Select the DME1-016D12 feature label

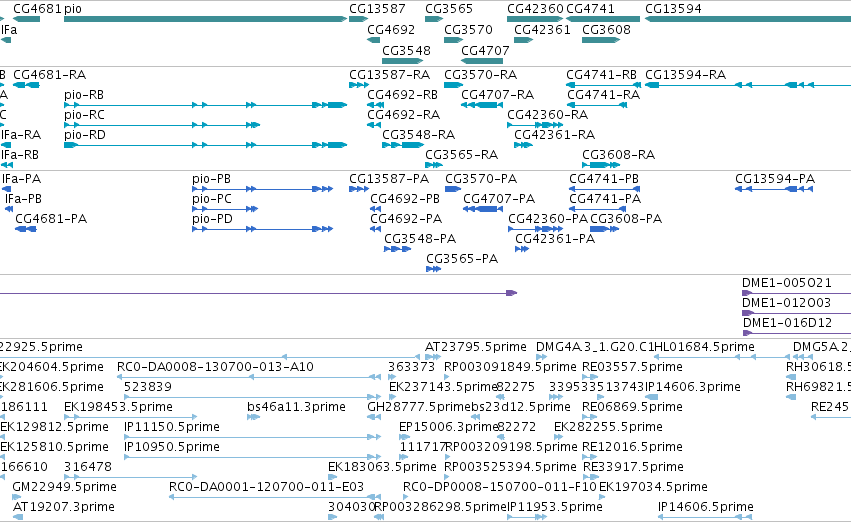788,322
